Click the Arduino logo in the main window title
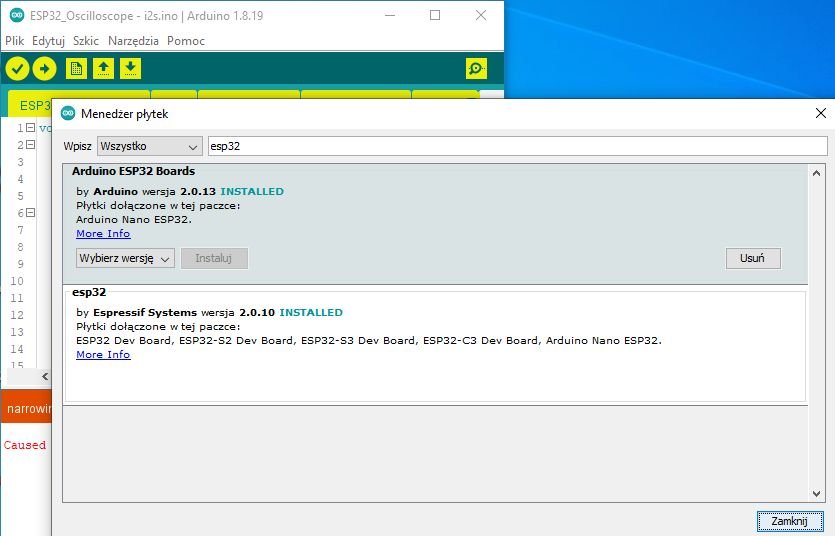 click(x=17, y=15)
